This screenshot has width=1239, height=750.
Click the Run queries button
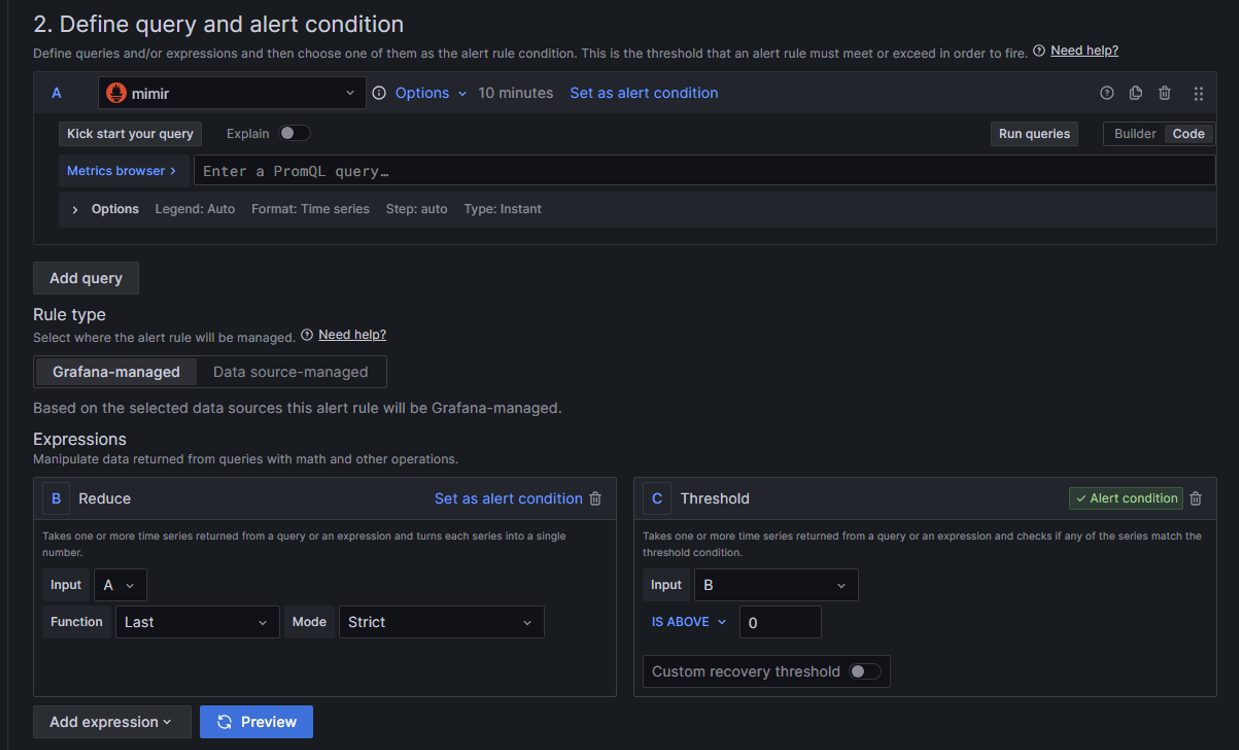point(1034,134)
